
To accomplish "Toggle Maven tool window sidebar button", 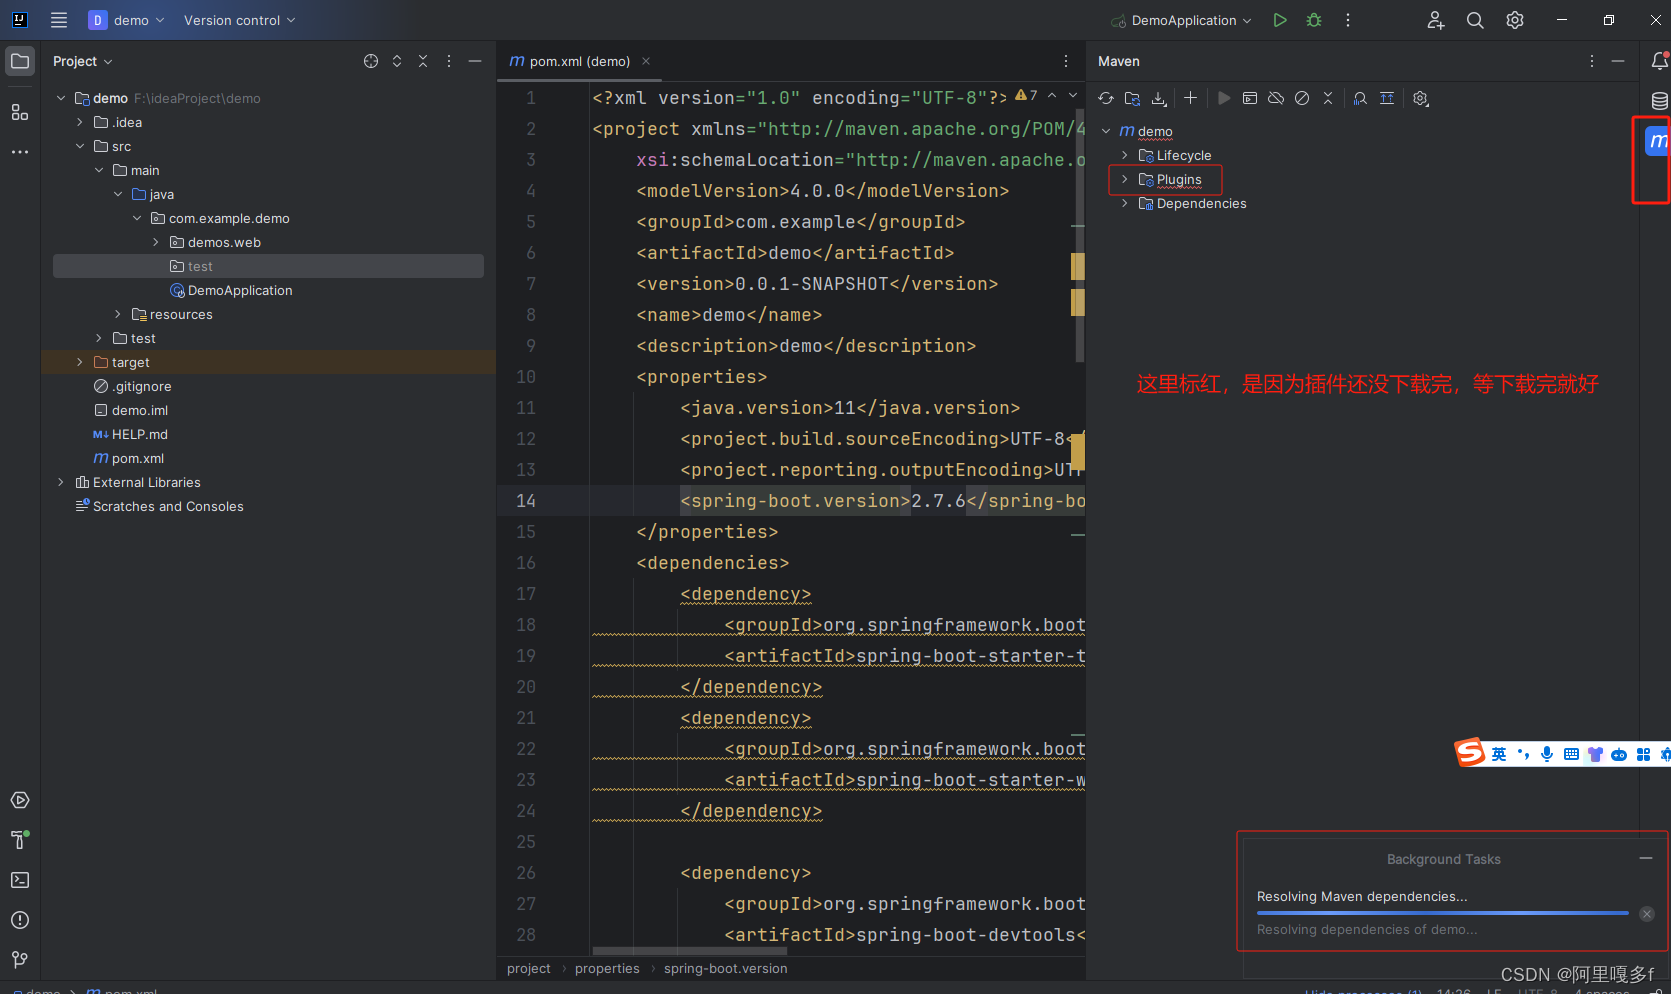I will click(1658, 141).
